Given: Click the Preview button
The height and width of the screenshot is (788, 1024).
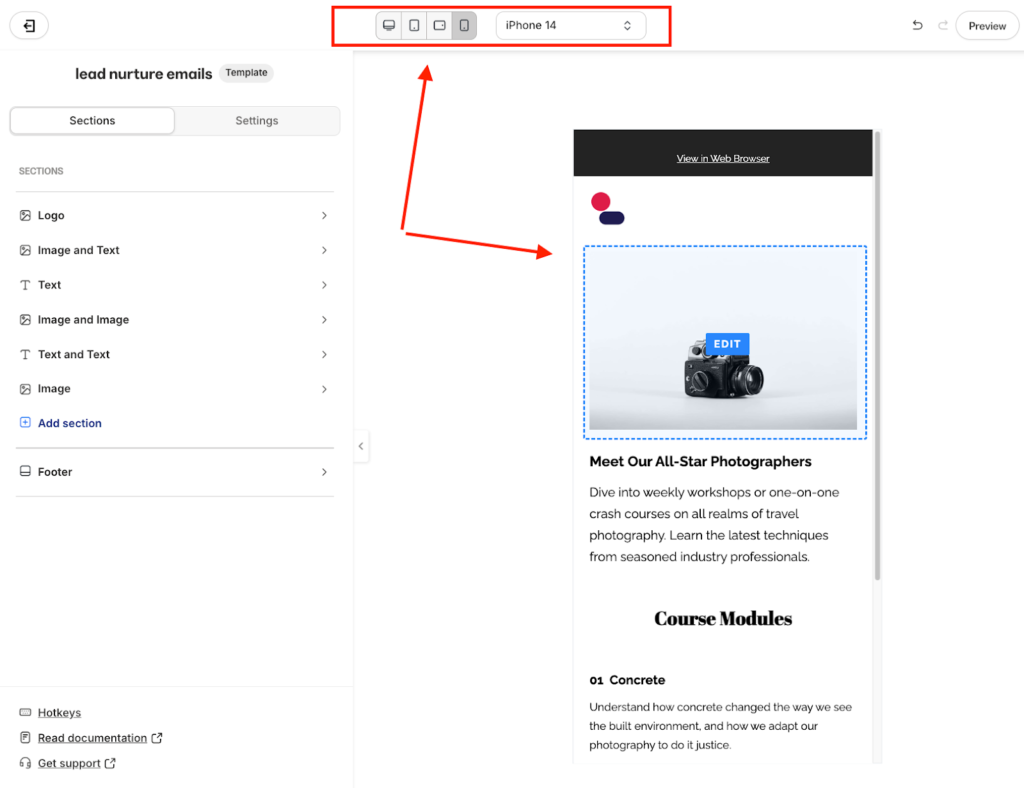Looking at the screenshot, I should pos(987,25).
